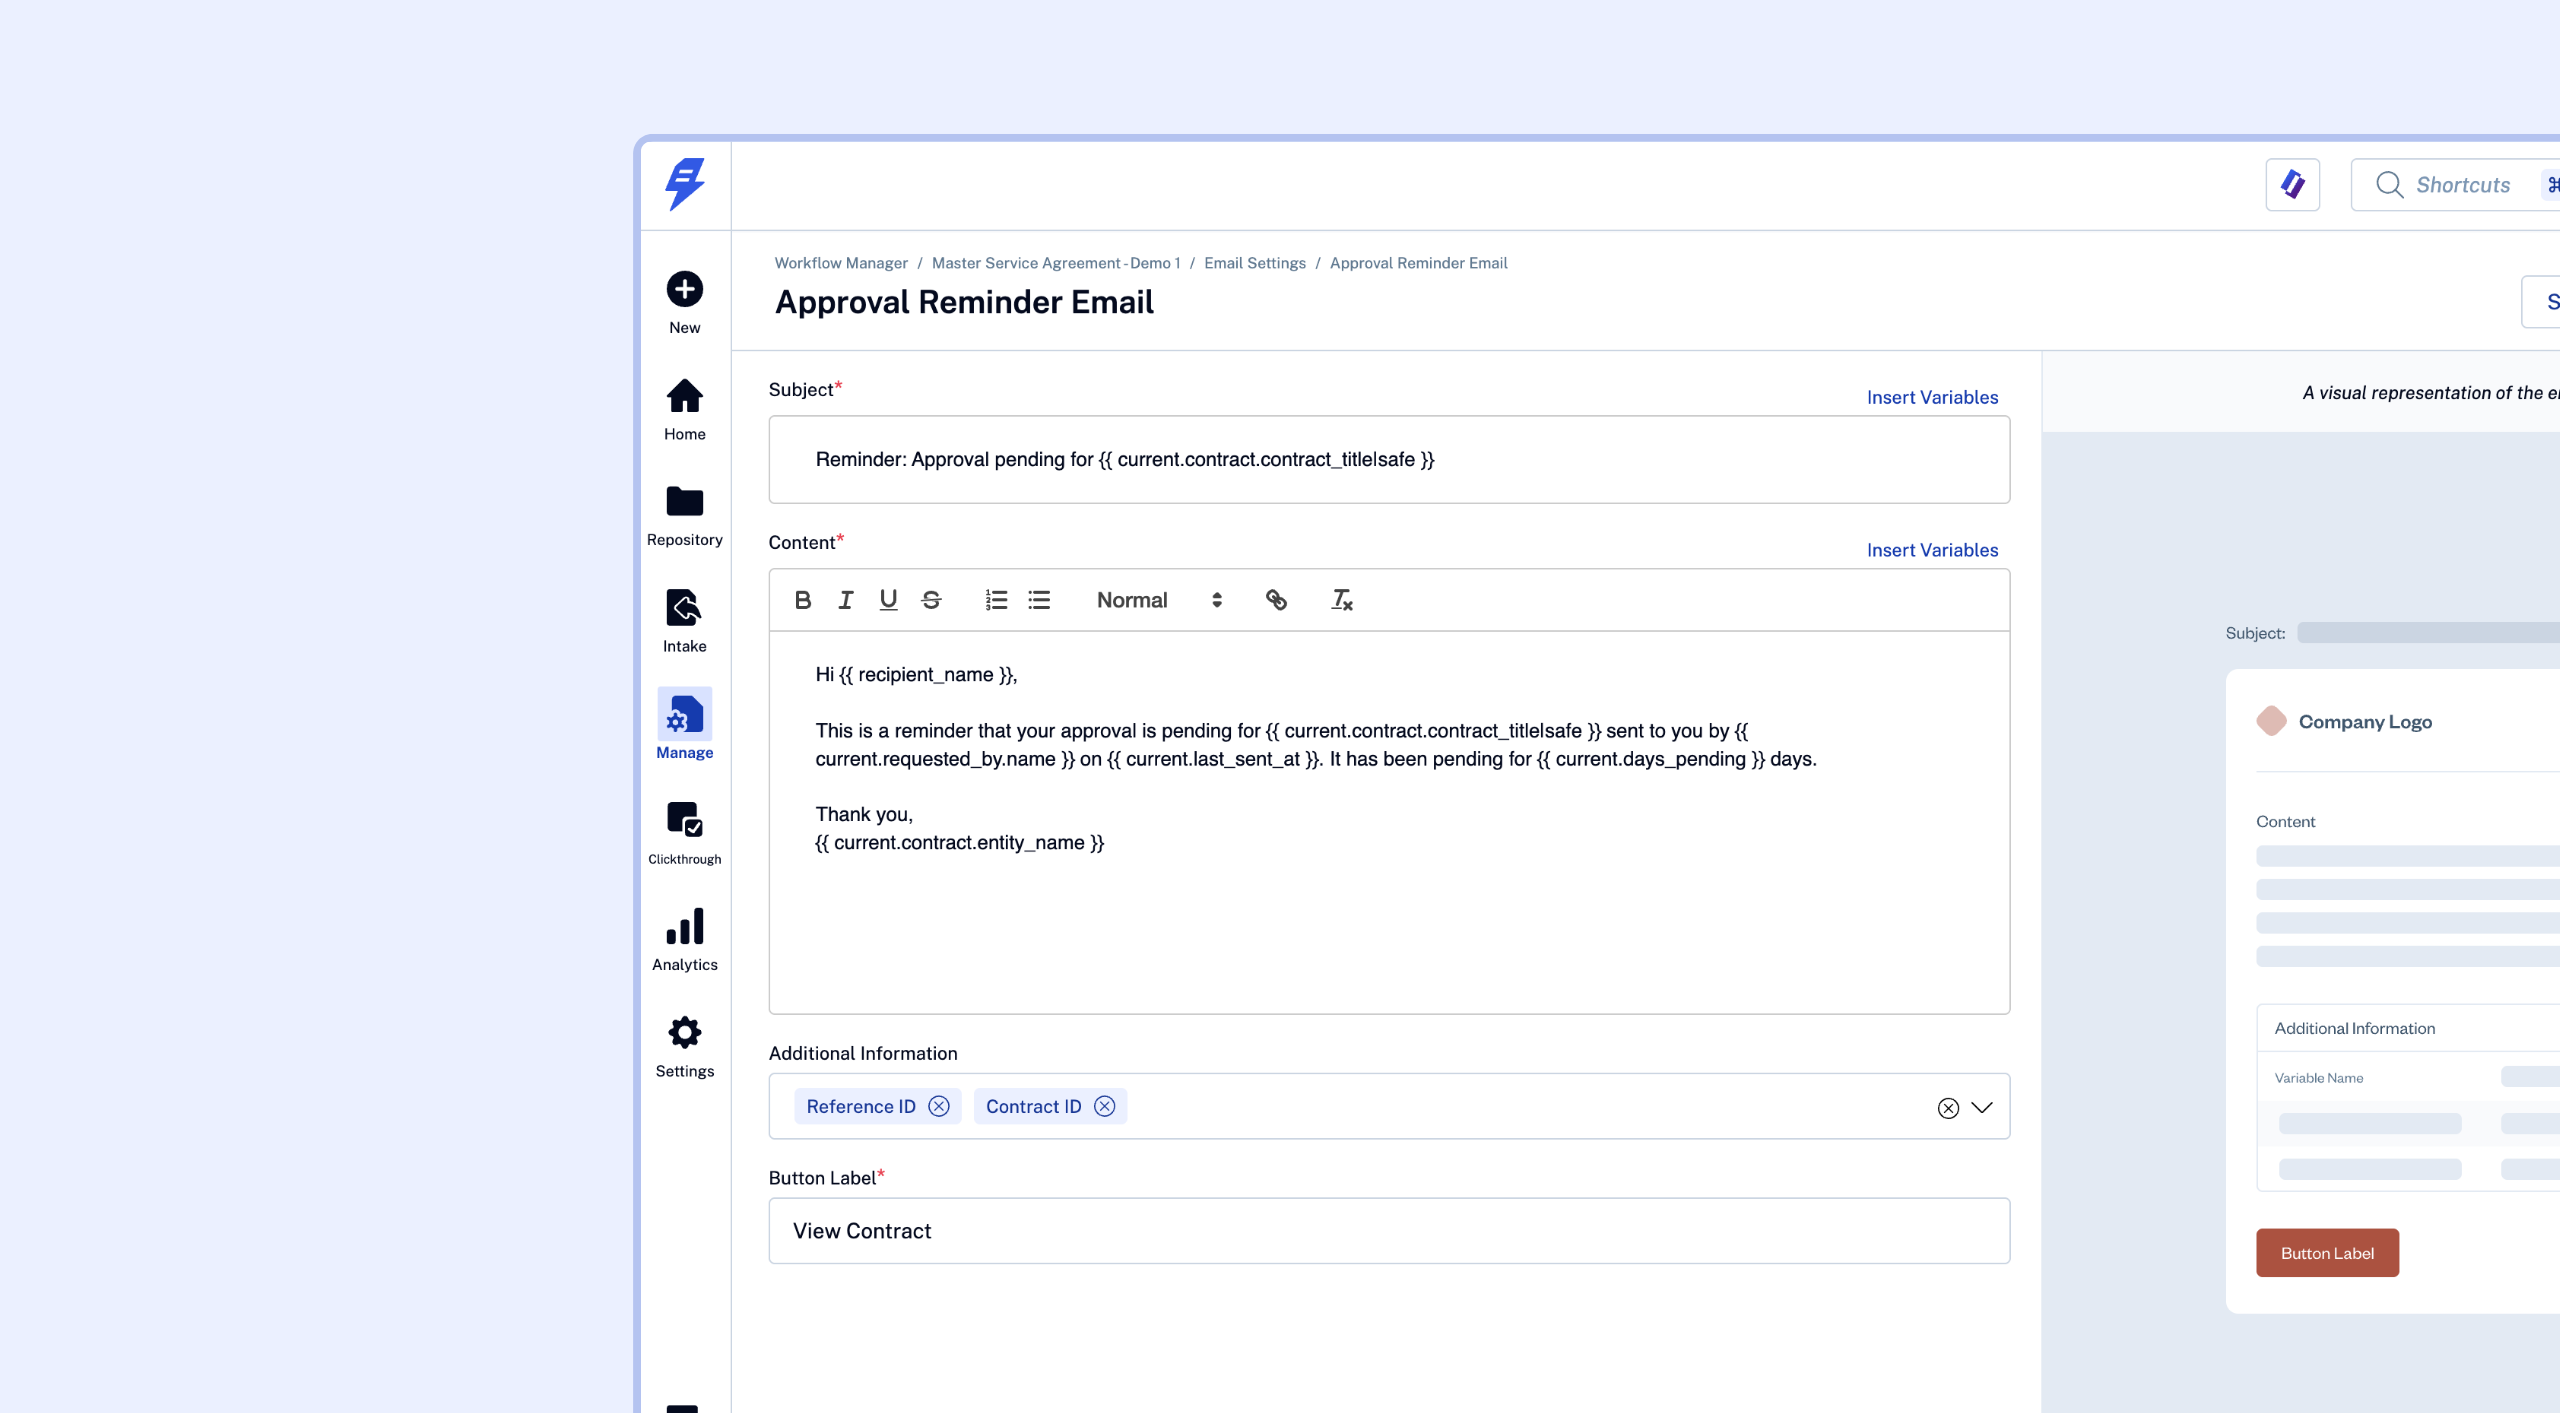Focus the Subject input field

click(x=1389, y=460)
